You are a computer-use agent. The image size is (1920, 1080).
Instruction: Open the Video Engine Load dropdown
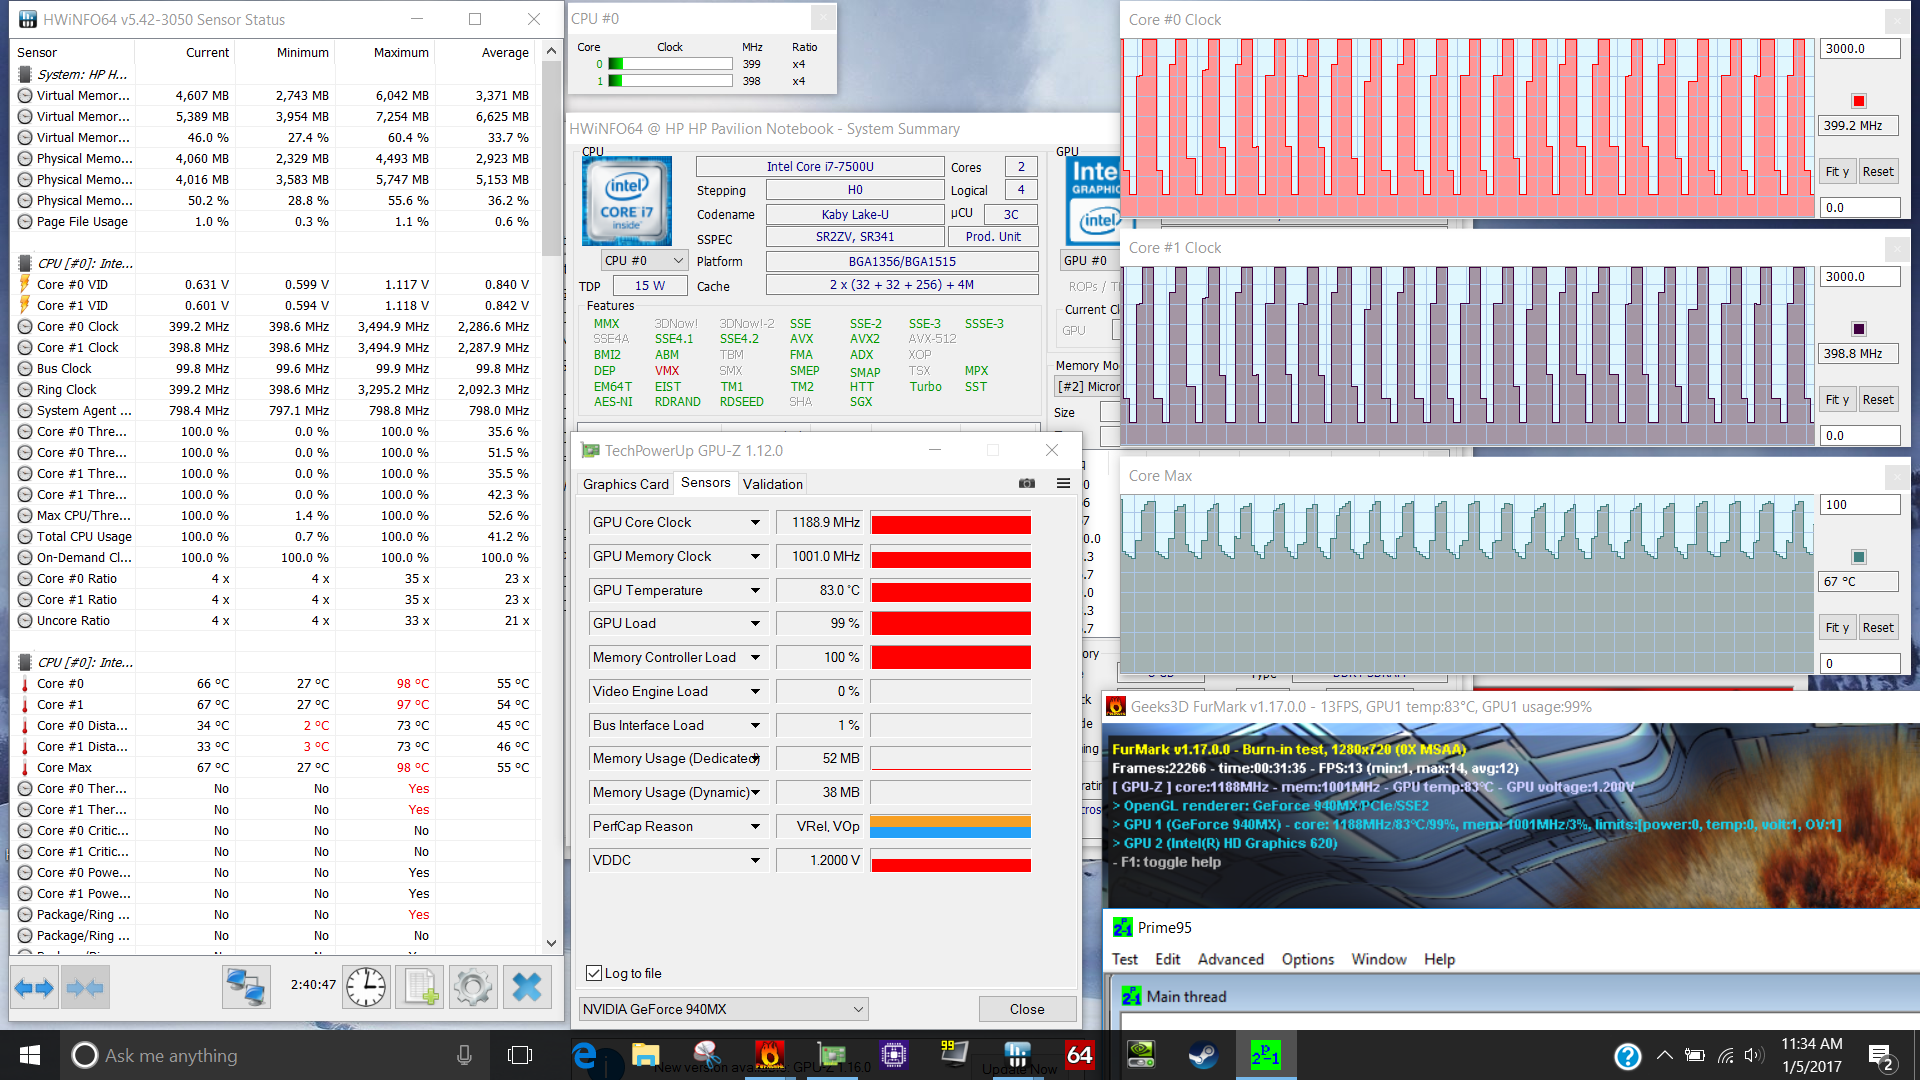(756, 691)
